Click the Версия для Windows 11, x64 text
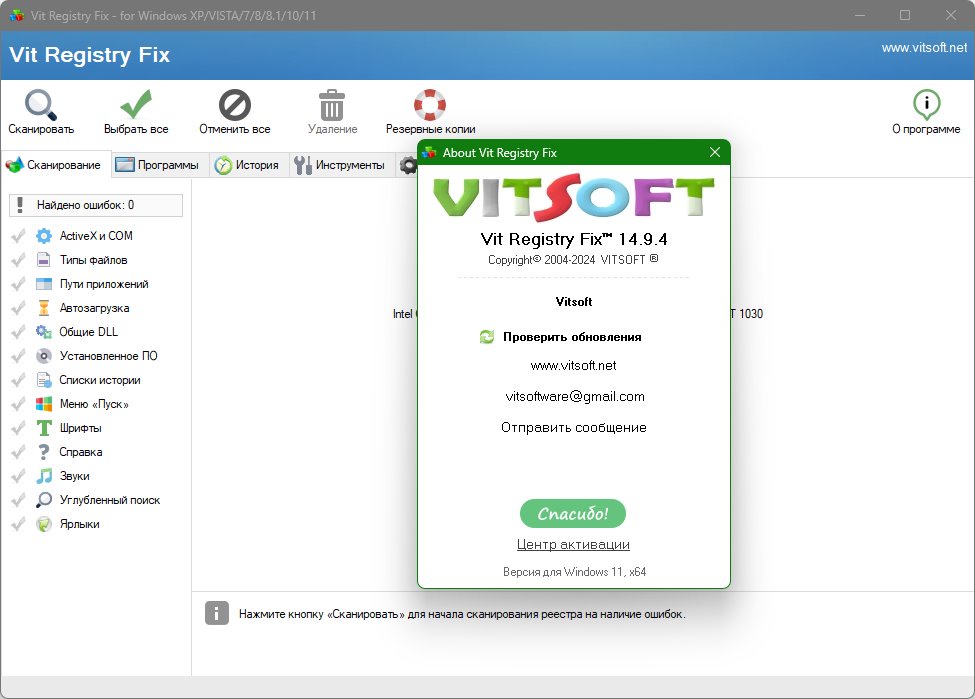 575,572
